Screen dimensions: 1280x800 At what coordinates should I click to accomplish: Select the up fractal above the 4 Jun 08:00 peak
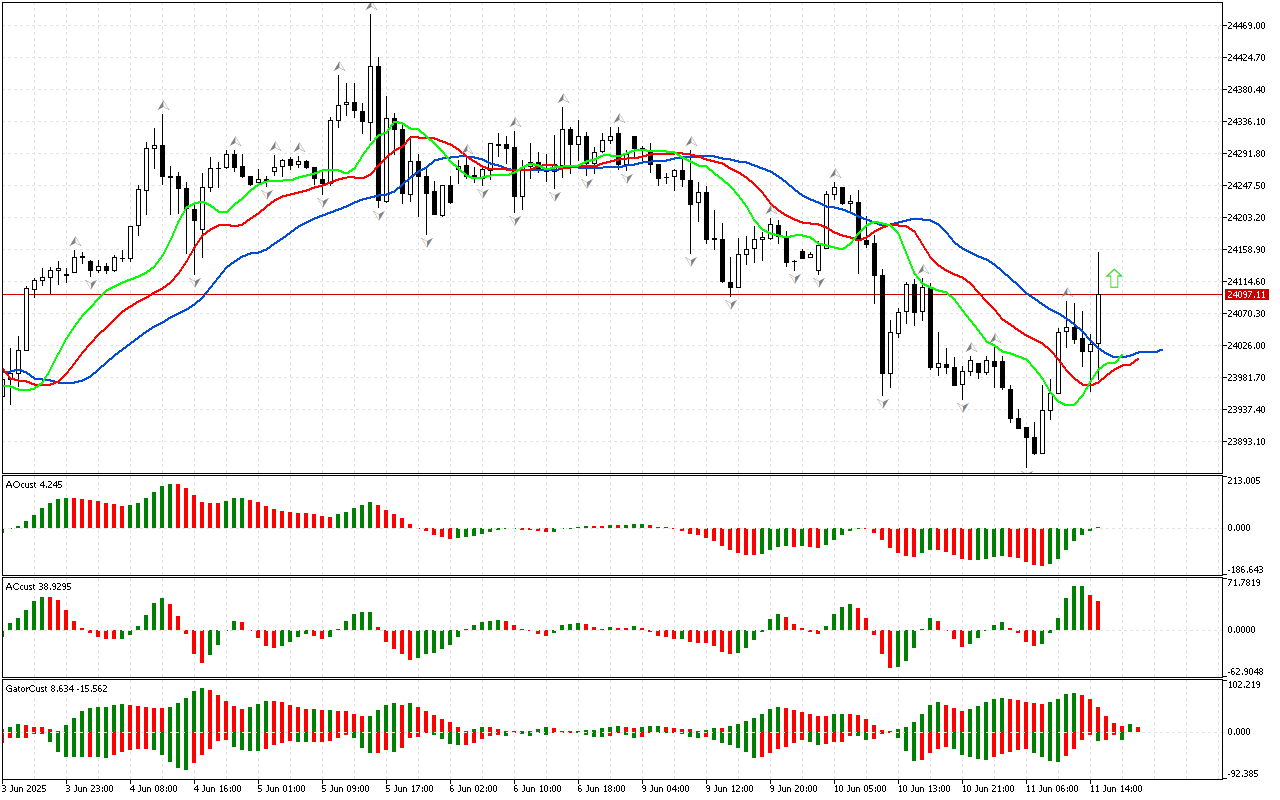[x=161, y=104]
